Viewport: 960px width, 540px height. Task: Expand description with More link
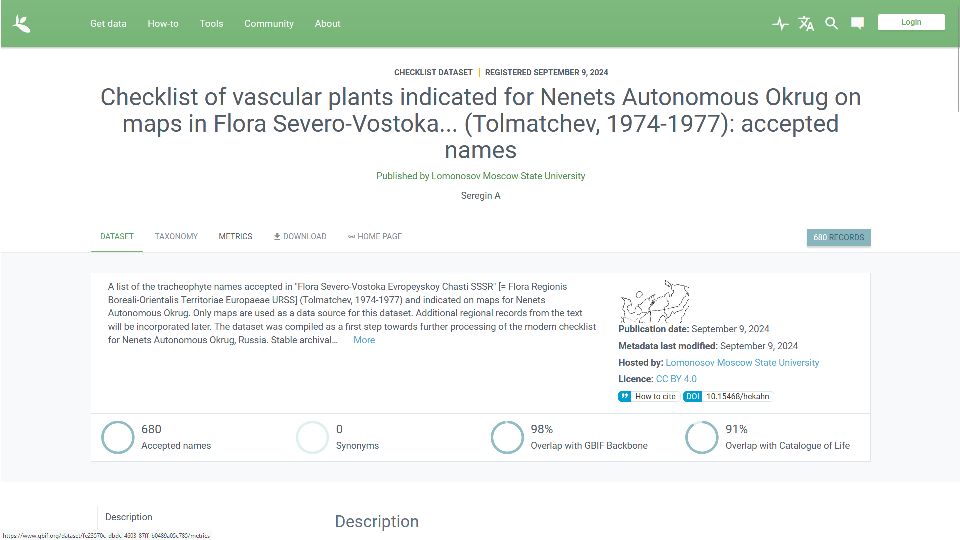point(364,340)
